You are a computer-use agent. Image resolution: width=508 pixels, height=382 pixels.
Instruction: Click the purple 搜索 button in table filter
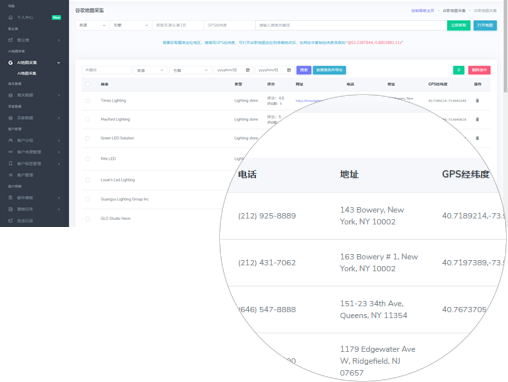(304, 70)
